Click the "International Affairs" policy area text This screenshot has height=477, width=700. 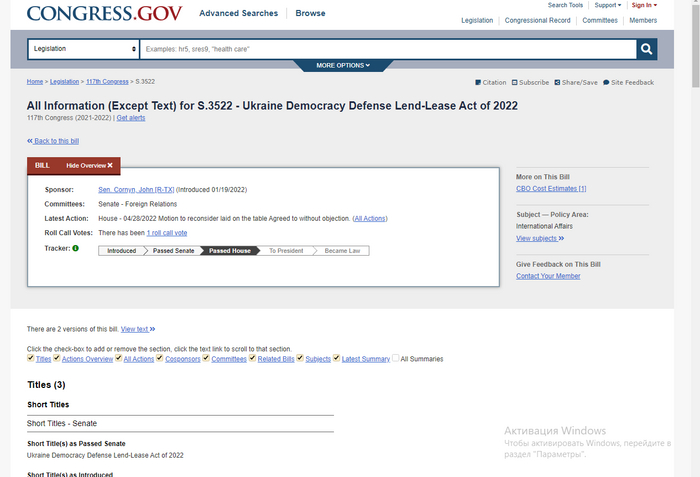pyautogui.click(x=544, y=226)
